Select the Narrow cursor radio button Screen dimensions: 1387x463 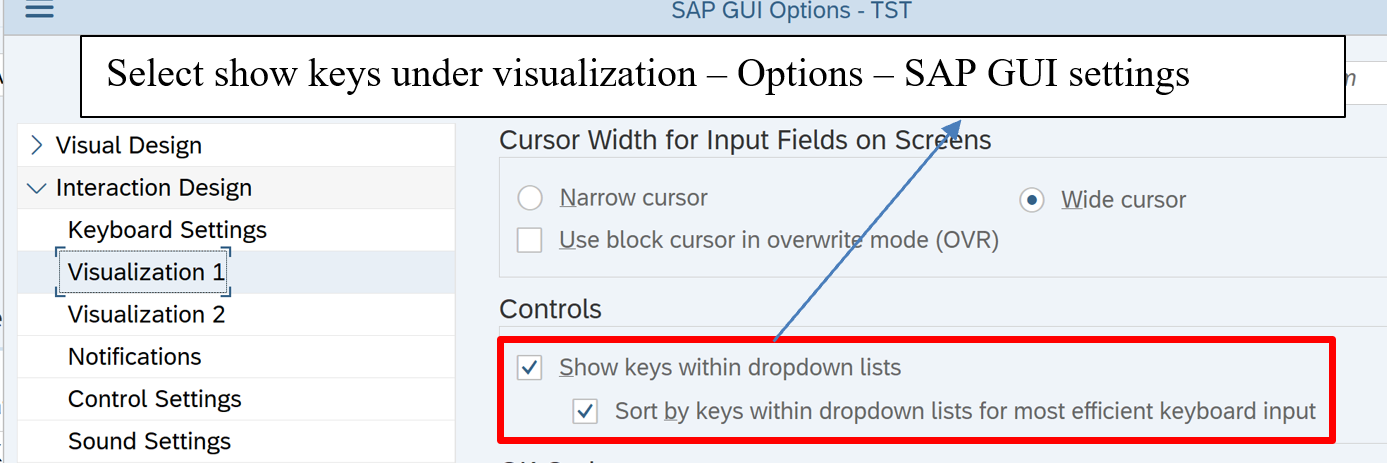click(530, 199)
